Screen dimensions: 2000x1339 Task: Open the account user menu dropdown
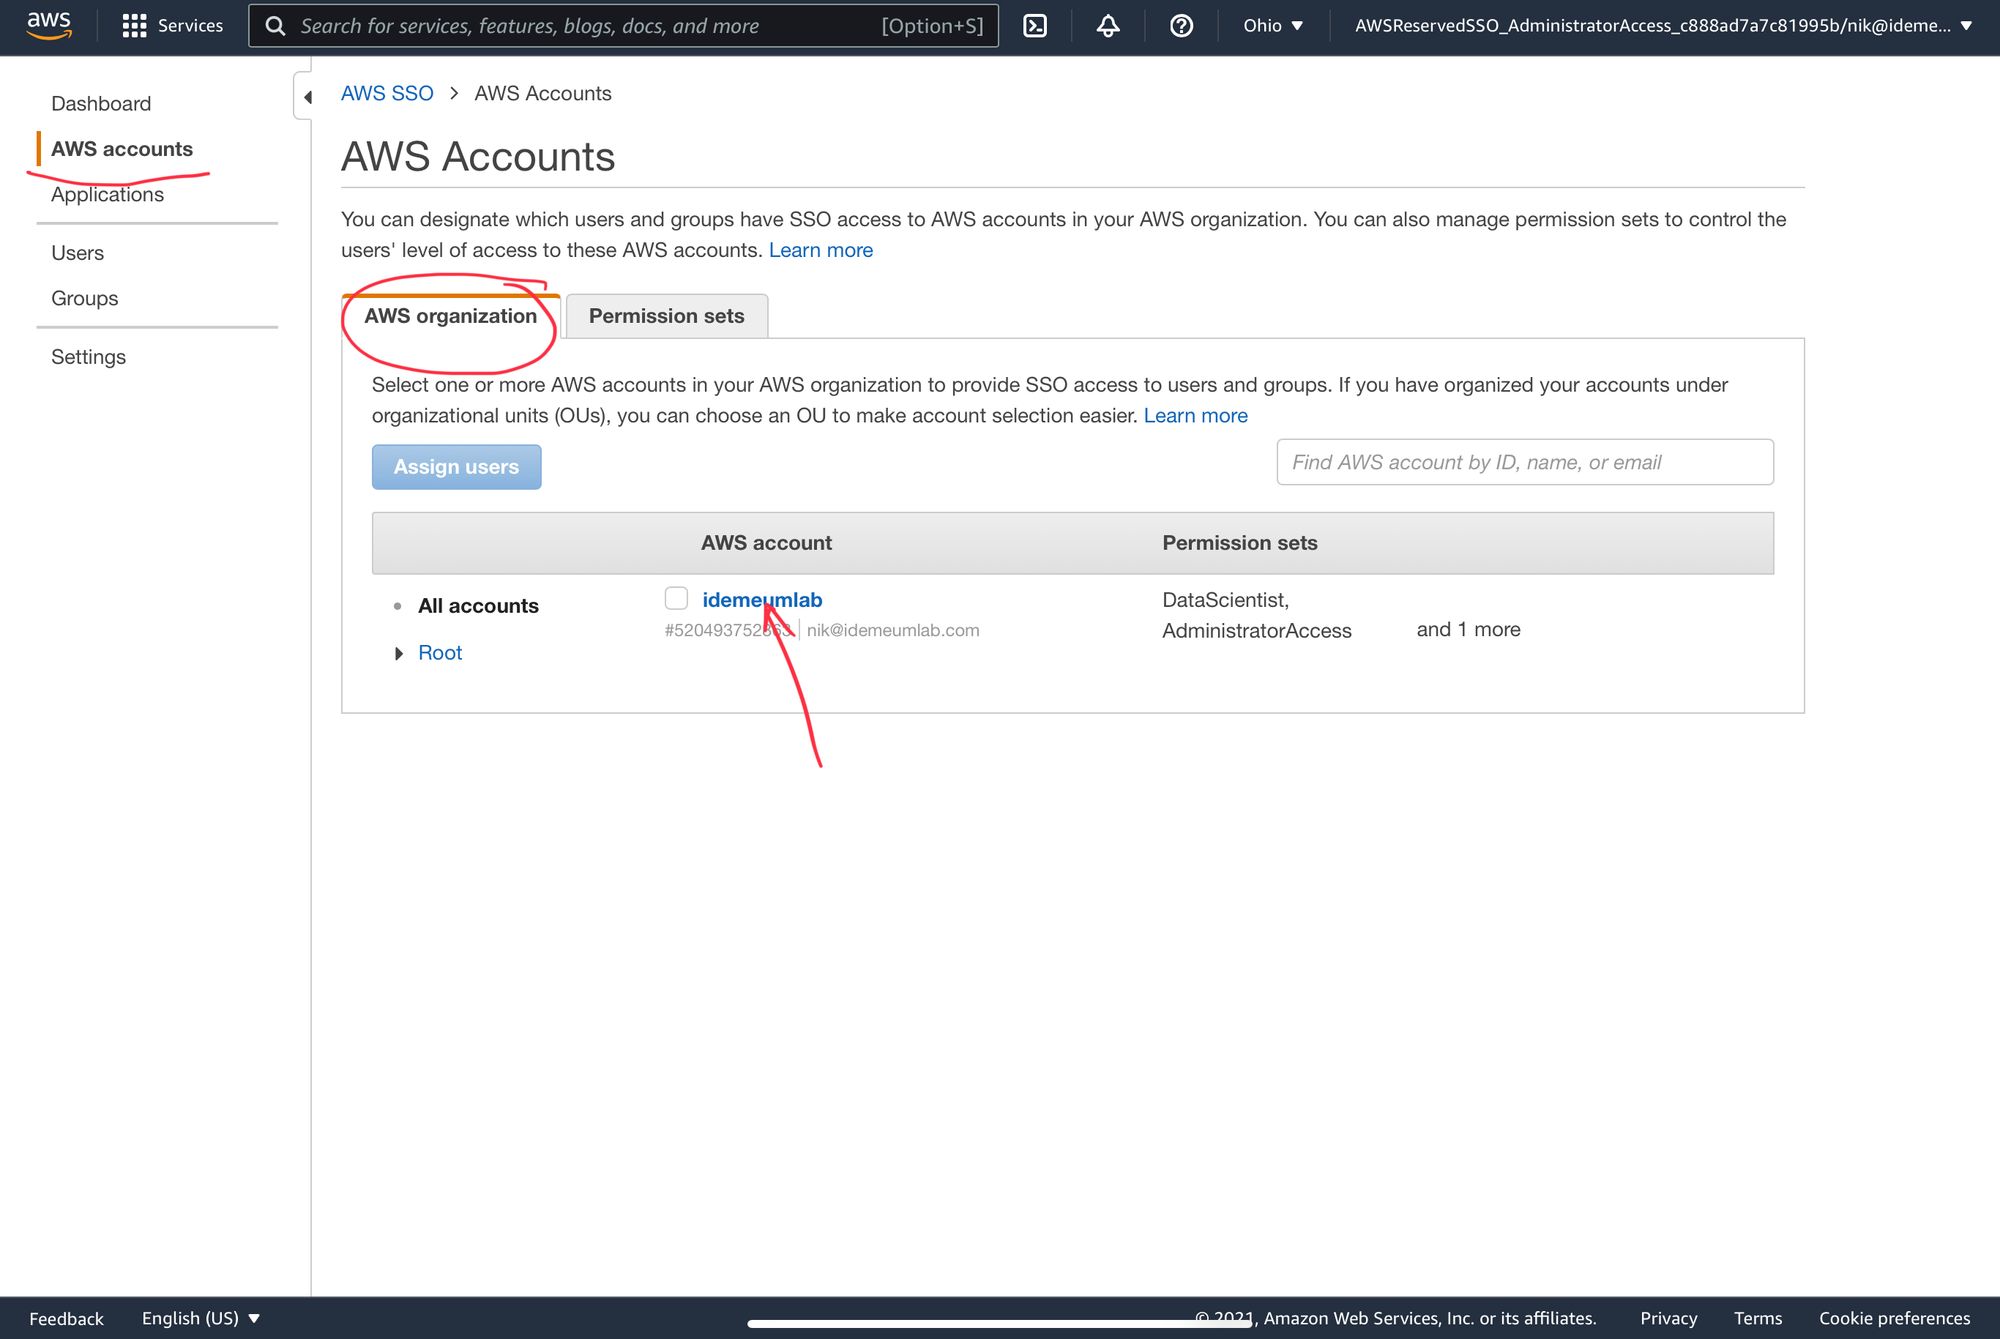1663,26
